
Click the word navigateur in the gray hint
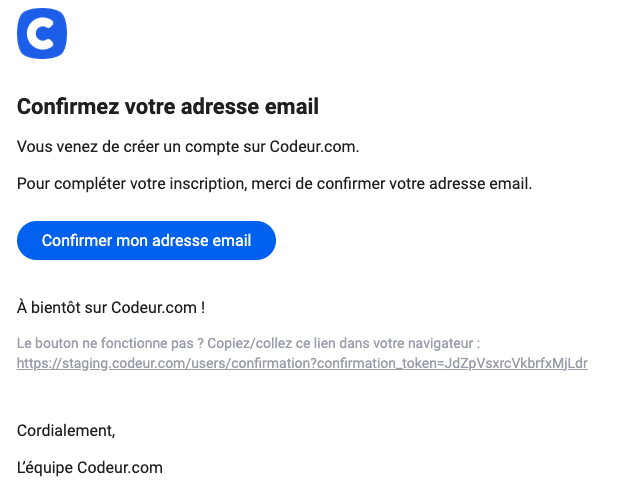(x=440, y=343)
